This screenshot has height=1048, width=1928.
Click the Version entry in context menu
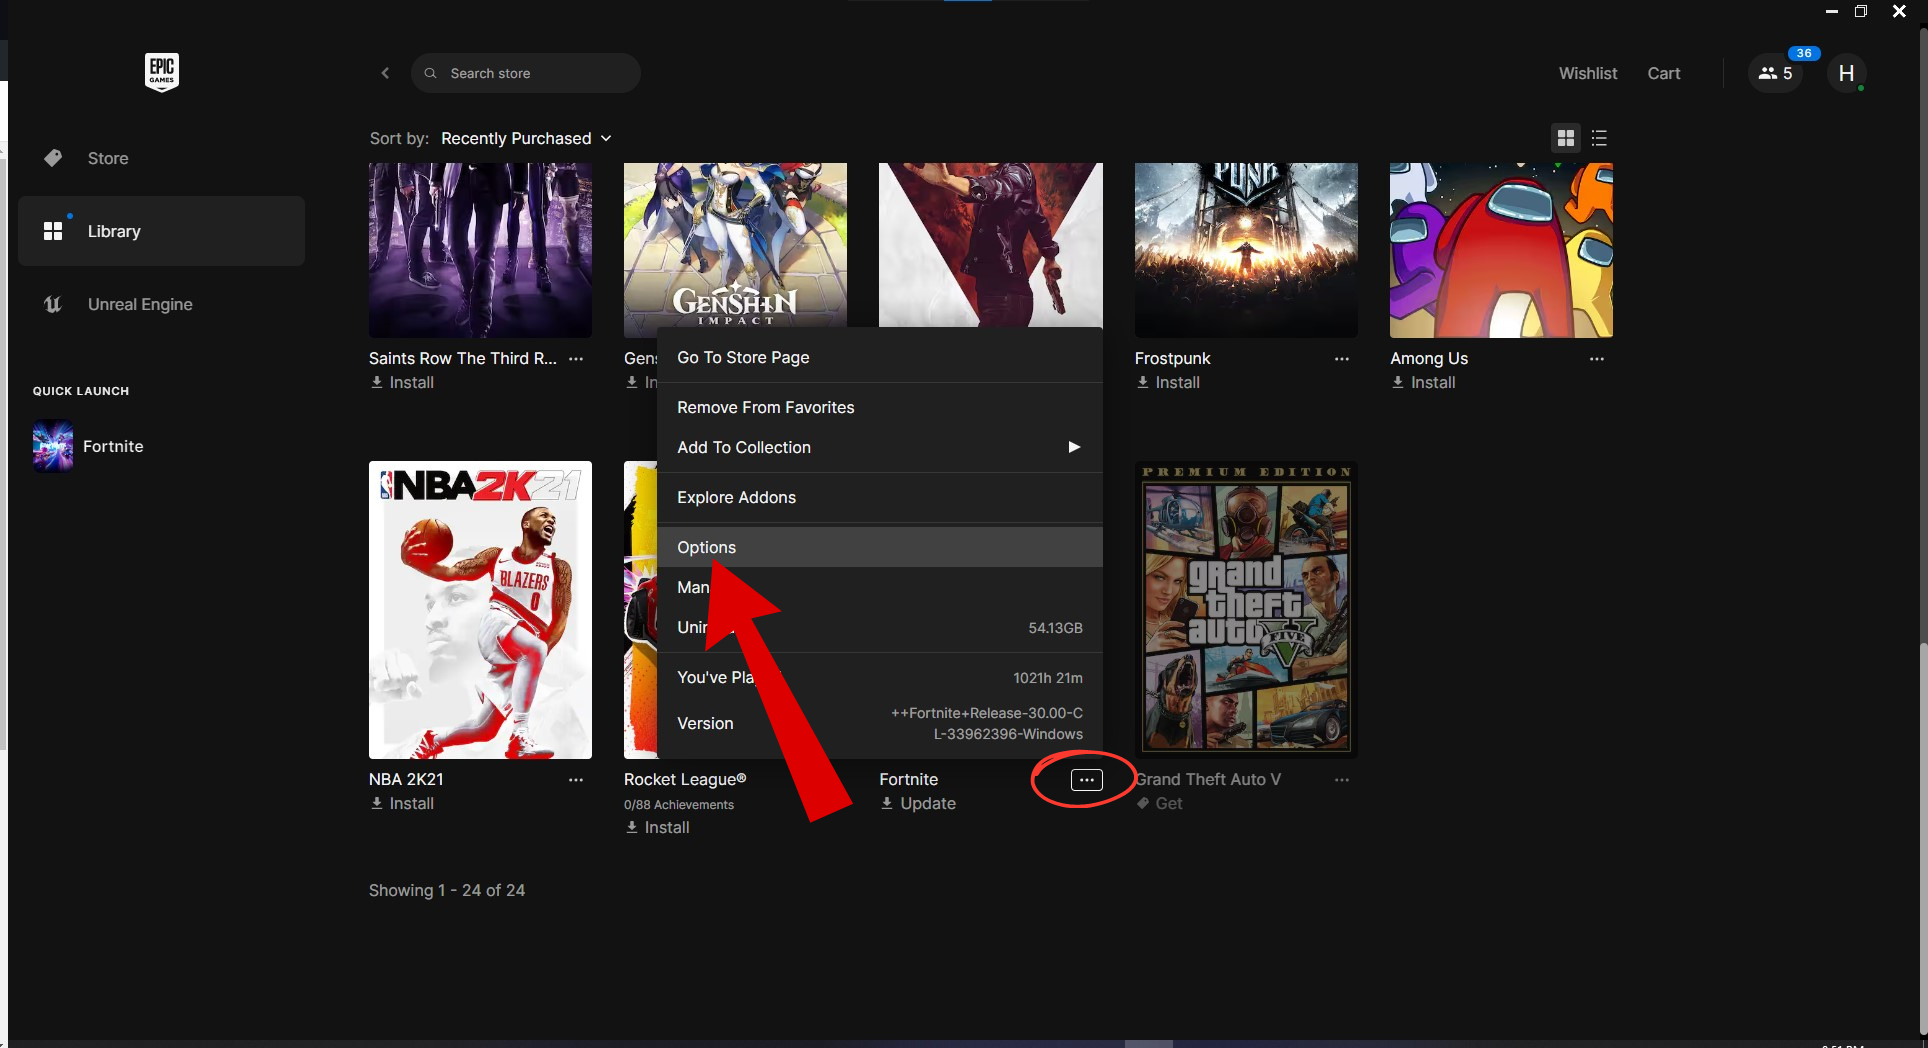(x=880, y=723)
